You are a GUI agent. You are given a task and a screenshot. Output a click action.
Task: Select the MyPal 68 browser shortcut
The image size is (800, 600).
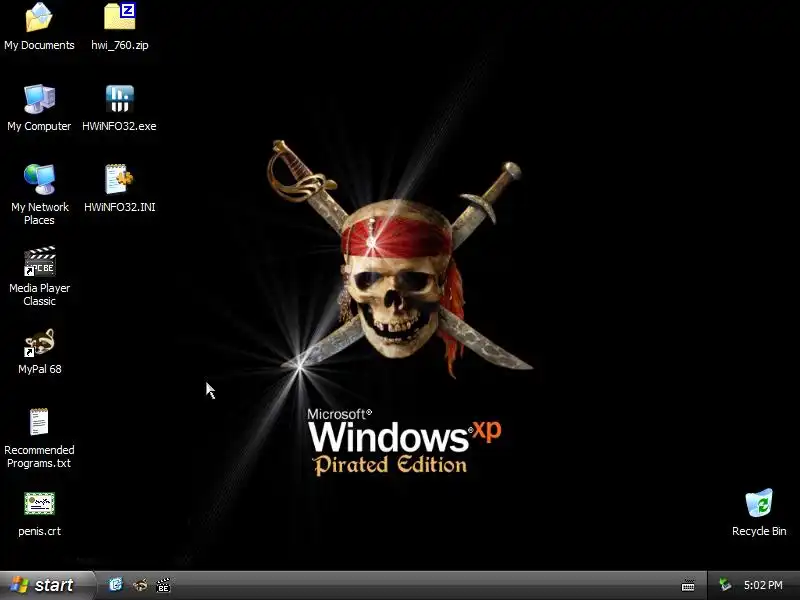click(x=39, y=342)
